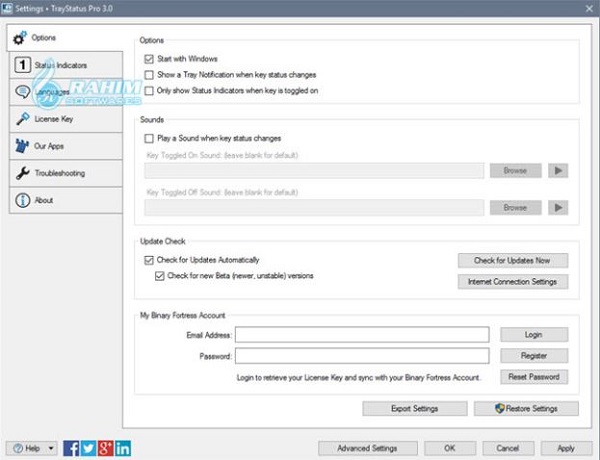Click Check for Updates Now button

pyautogui.click(x=513, y=261)
